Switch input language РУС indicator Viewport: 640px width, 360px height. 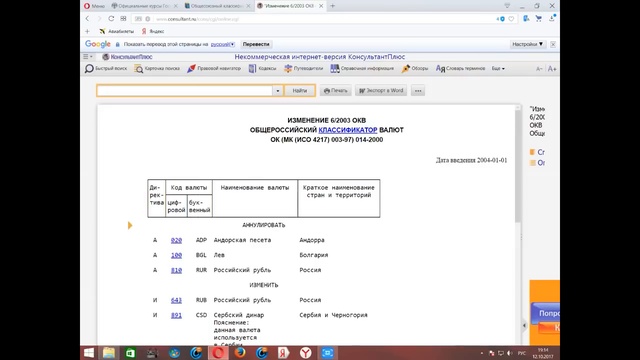coord(522,353)
